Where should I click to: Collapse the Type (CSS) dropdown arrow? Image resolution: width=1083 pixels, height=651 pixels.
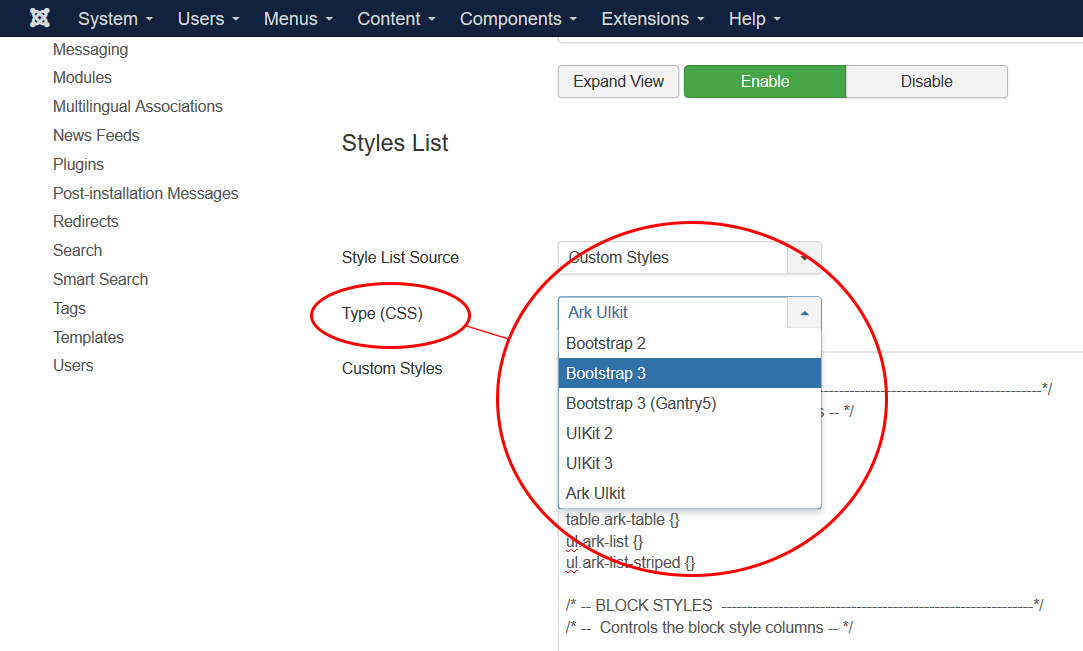click(804, 313)
